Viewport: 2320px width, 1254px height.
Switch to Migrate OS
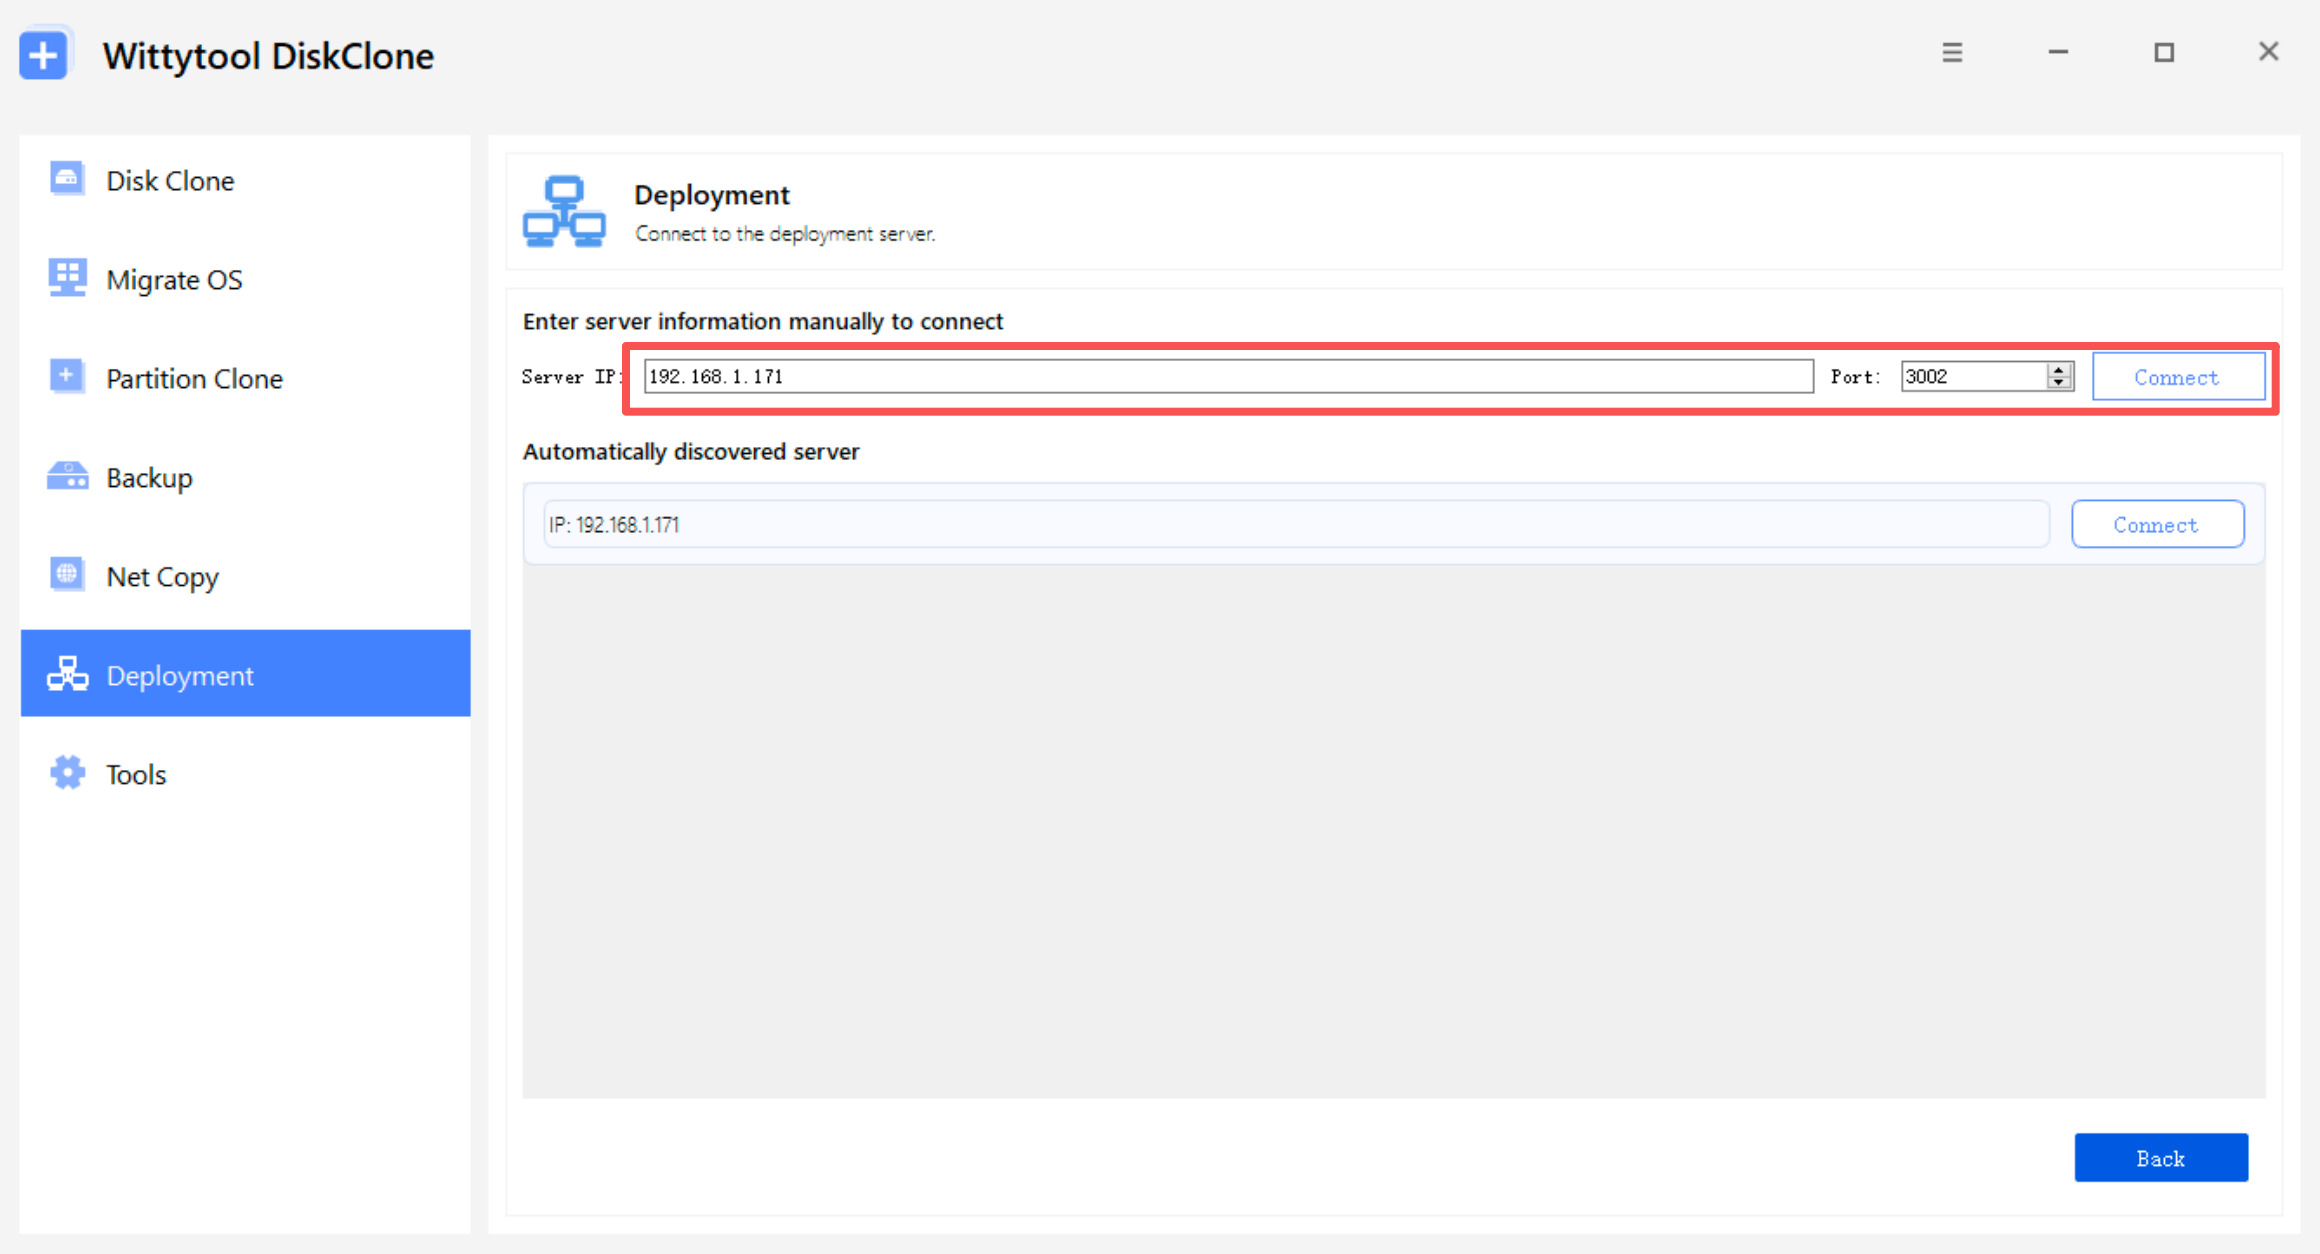245,279
